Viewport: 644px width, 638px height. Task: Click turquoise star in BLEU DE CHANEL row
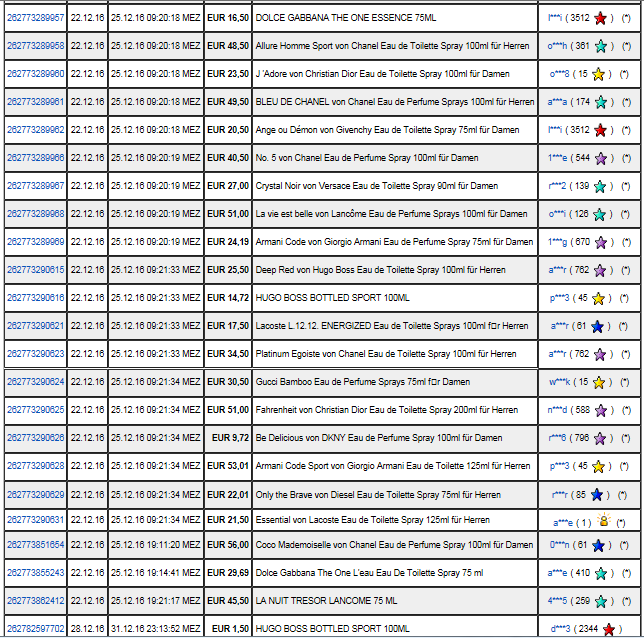click(600, 102)
